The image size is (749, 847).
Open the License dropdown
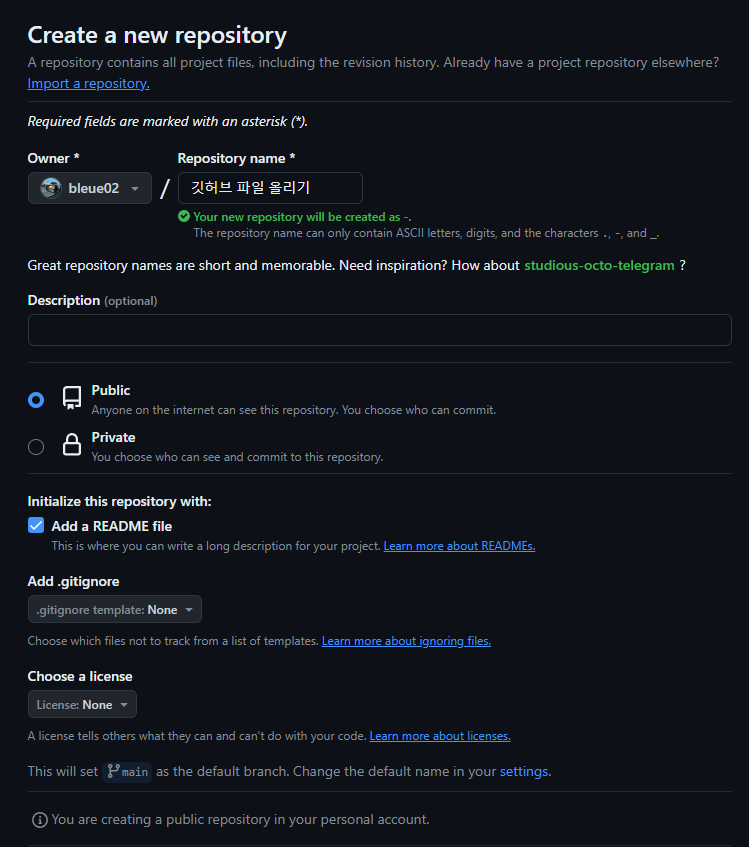pos(82,704)
